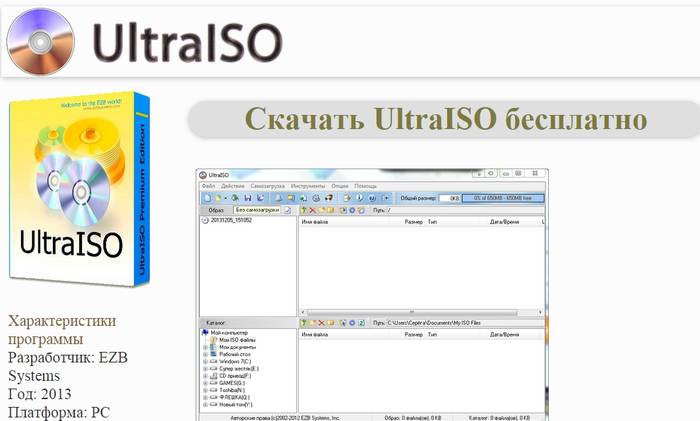Sort Каталог pane by Имя файла column
Image resolution: width=700 pixels, height=421 pixels.
pyautogui.click(x=315, y=334)
